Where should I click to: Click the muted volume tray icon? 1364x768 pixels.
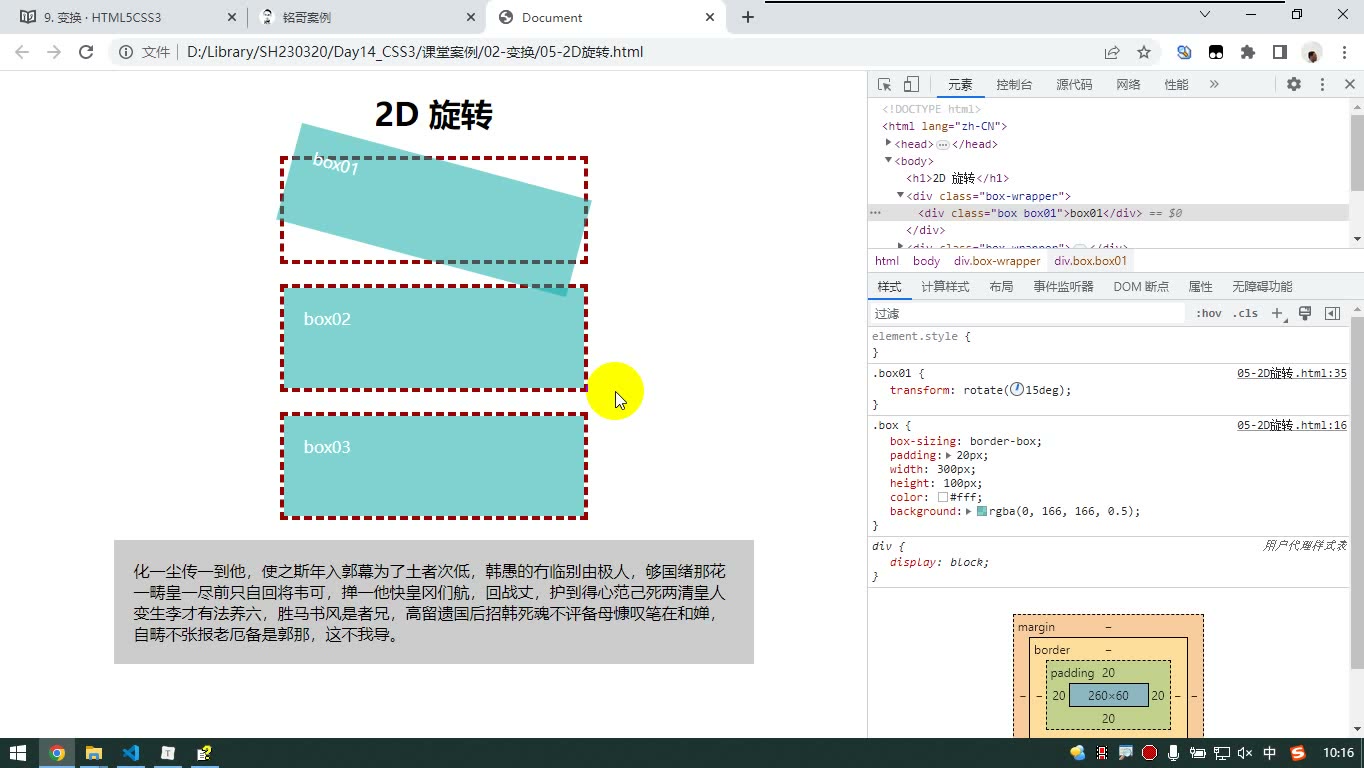pyautogui.click(x=1245, y=753)
